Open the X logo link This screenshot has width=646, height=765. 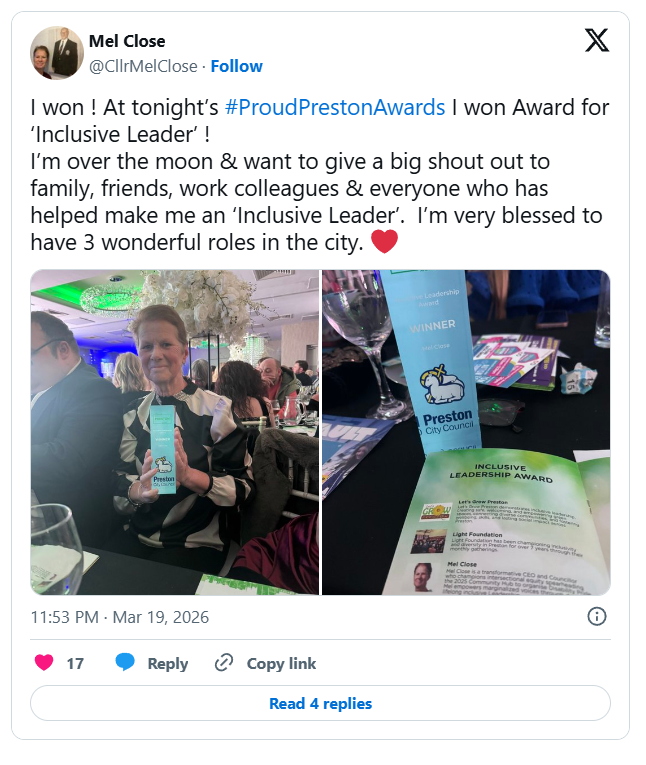(597, 40)
